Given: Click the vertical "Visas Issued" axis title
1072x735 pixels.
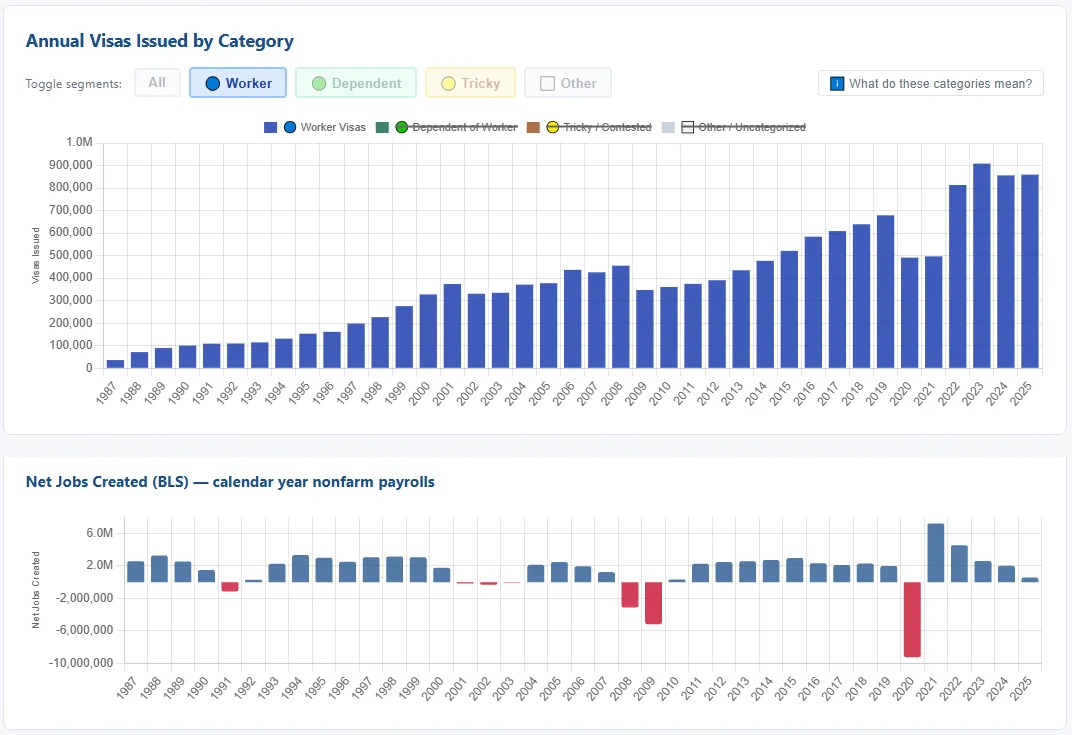Looking at the screenshot, I should pyautogui.click(x=36, y=256).
